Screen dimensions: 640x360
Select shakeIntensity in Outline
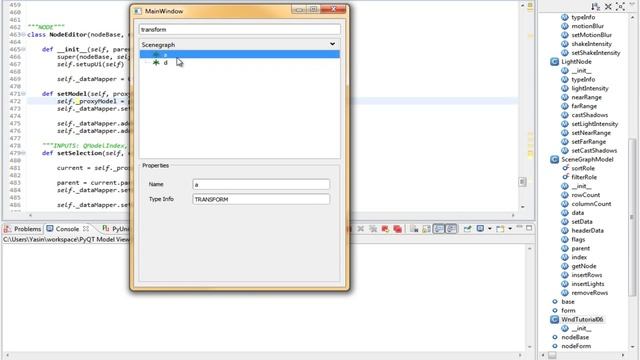click(591, 44)
